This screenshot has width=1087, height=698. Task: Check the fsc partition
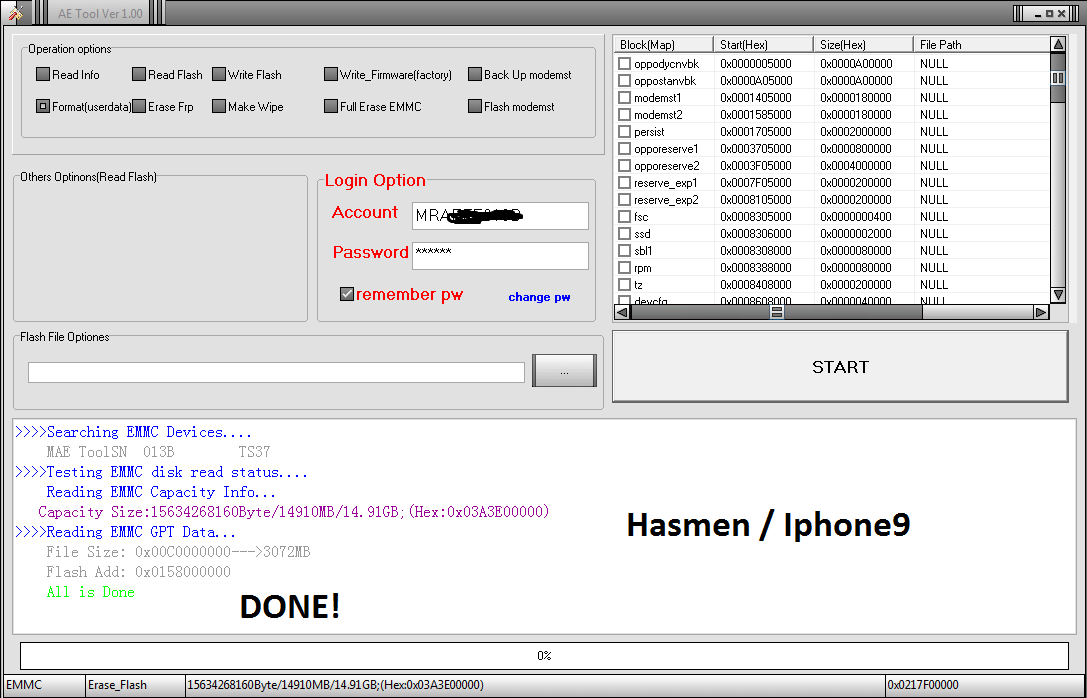(625, 216)
